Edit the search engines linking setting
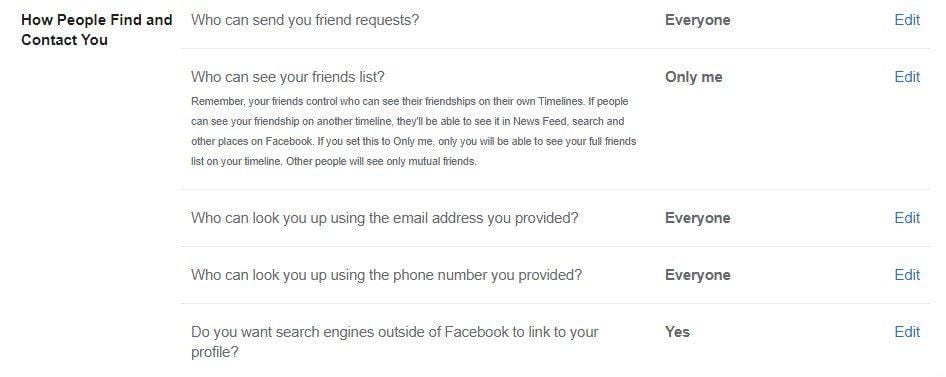The height and width of the screenshot is (377, 946). pyautogui.click(x=907, y=332)
